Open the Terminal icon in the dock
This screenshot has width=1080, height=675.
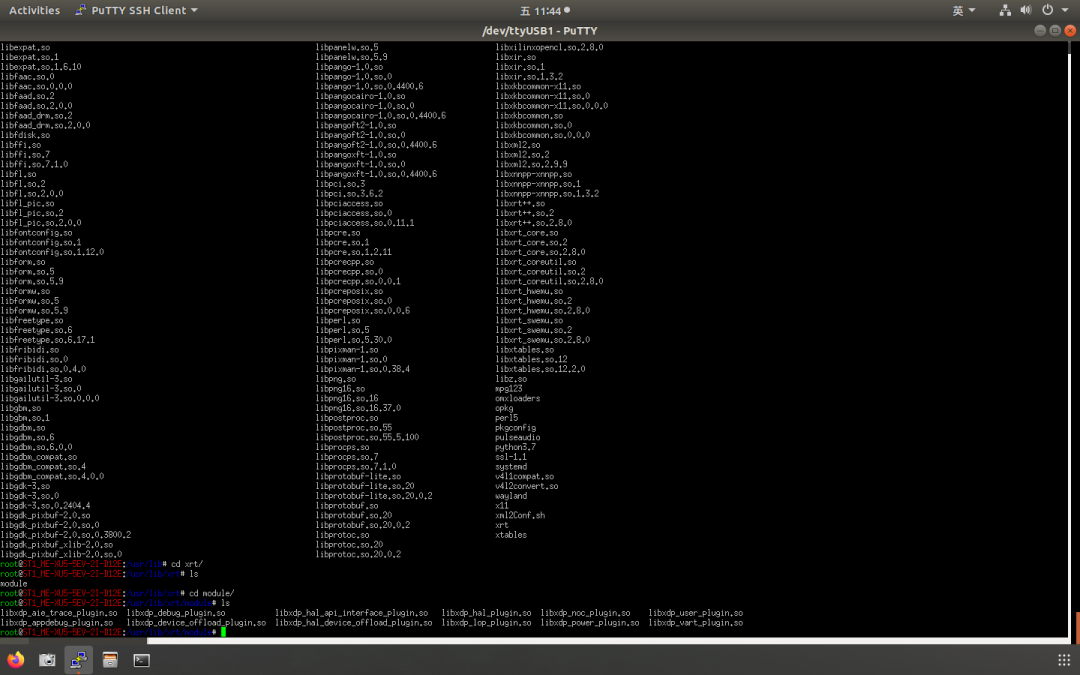(141, 660)
